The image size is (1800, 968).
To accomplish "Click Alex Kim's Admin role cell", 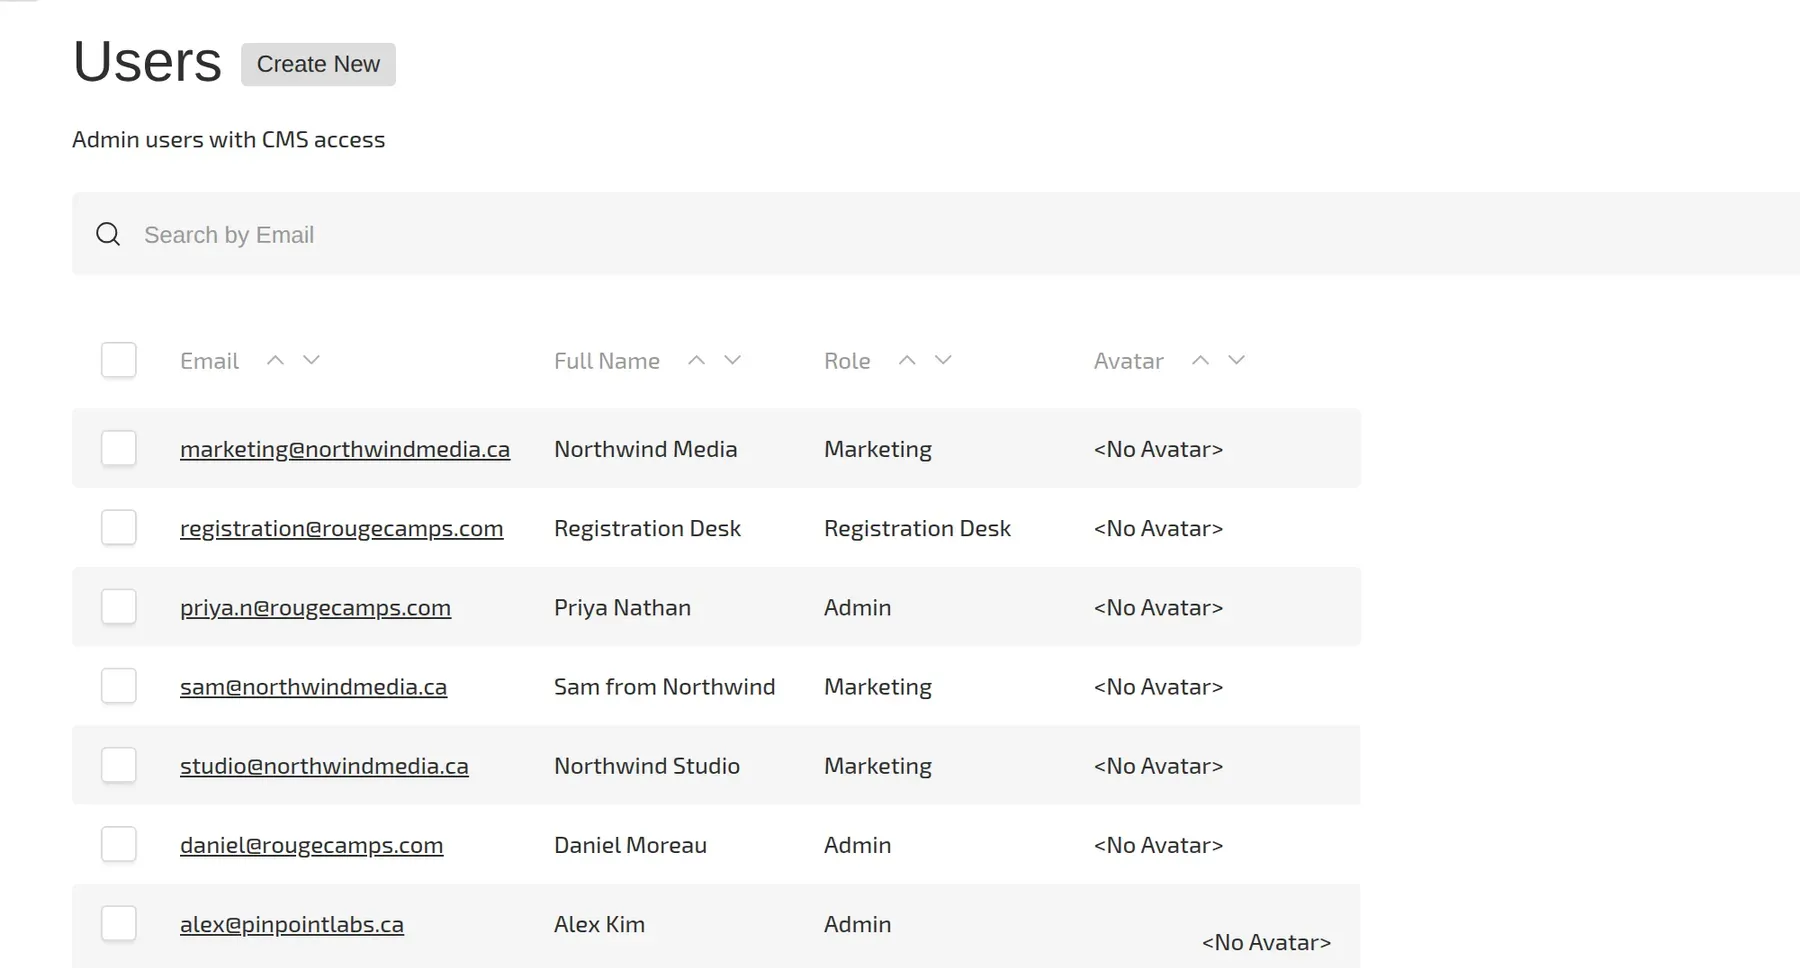I will pos(857,924).
